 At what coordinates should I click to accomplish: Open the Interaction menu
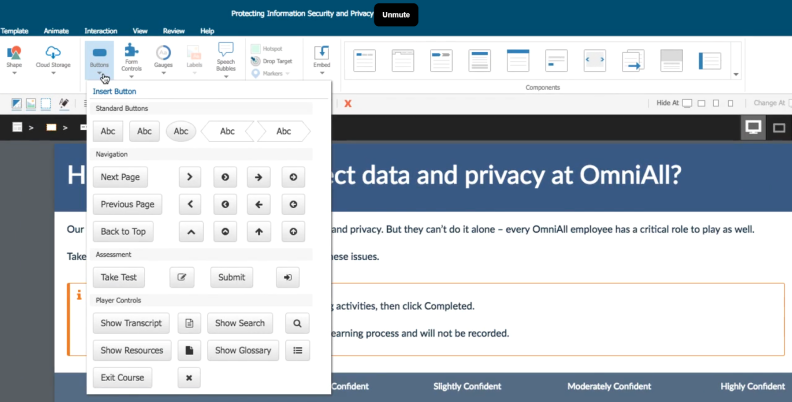pyautogui.click(x=101, y=31)
